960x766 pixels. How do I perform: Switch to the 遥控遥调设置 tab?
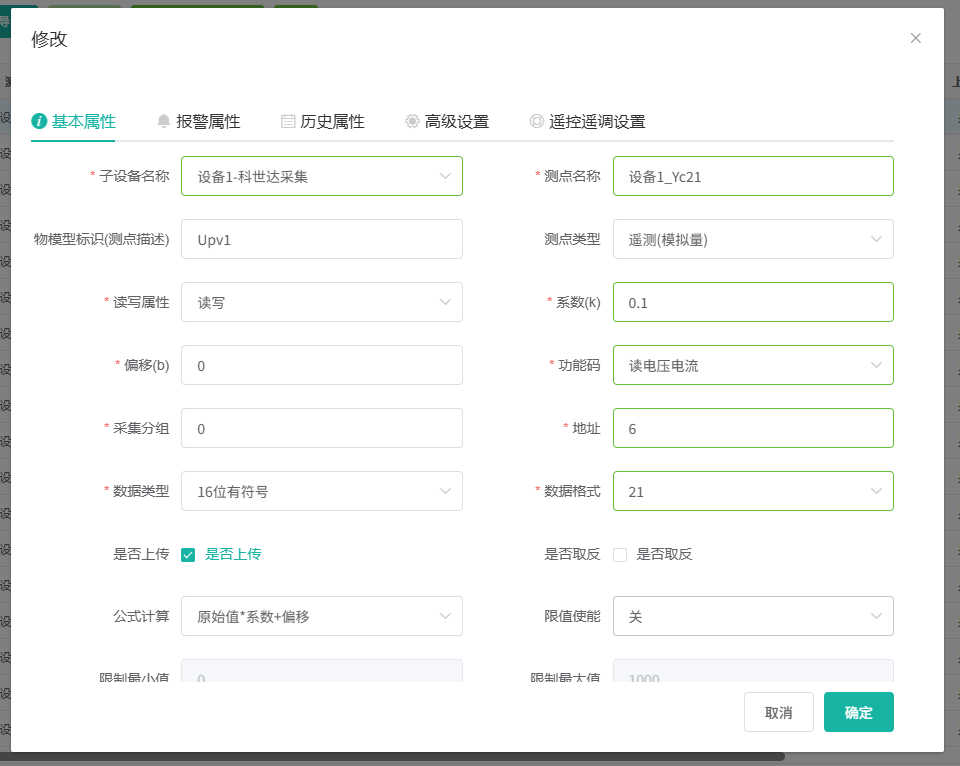596,122
